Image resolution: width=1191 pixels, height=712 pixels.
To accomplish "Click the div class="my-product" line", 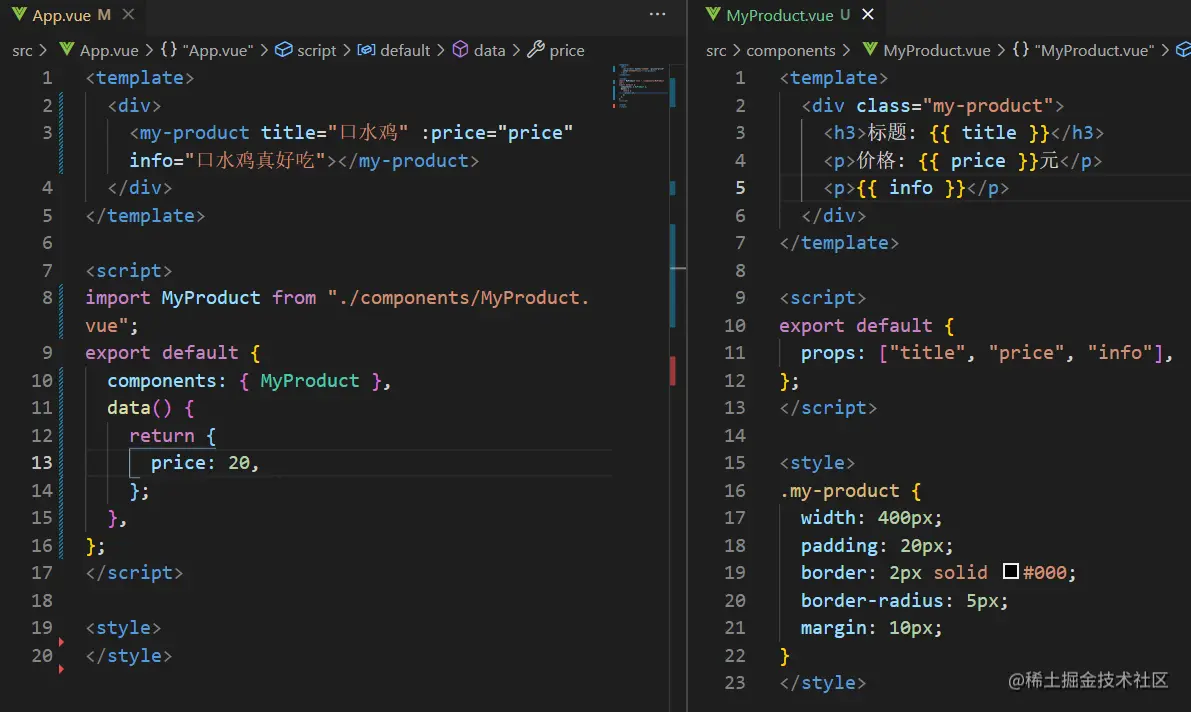I will (933, 106).
